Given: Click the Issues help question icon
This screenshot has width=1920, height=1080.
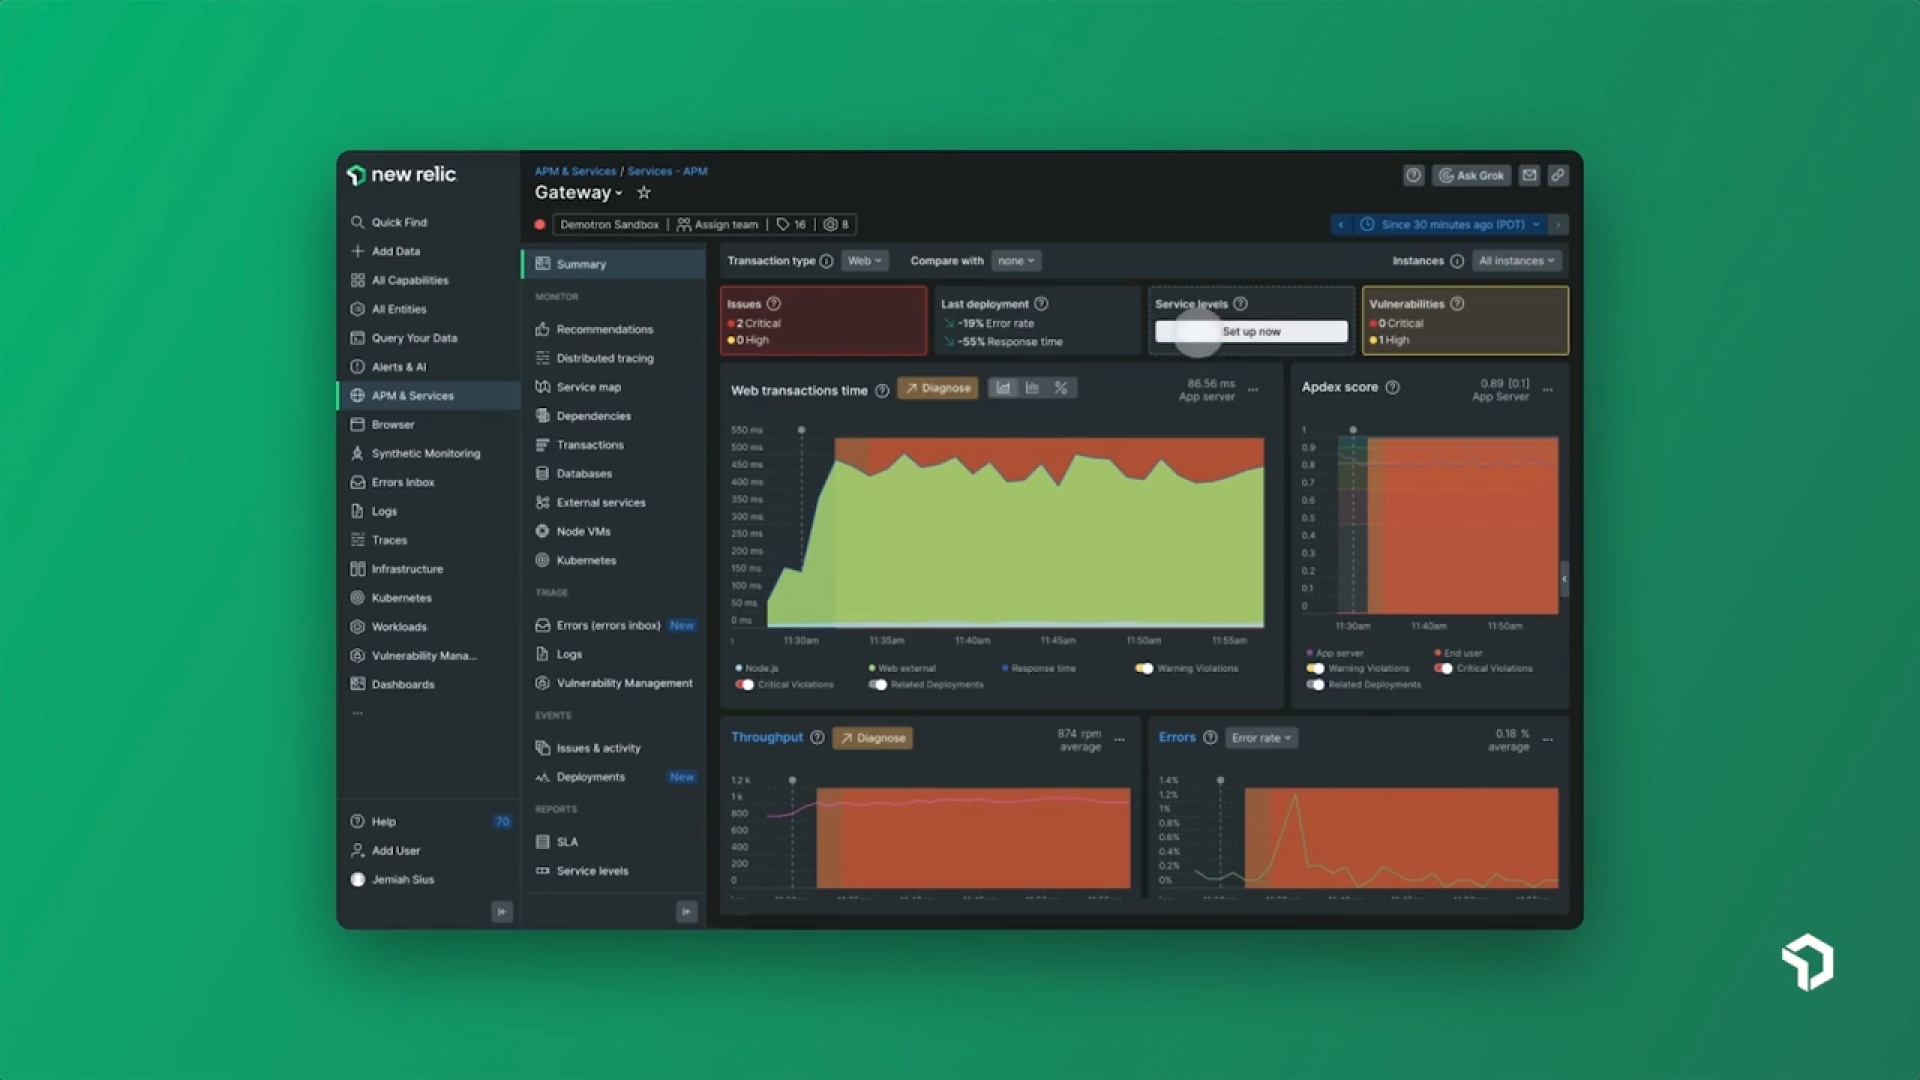Looking at the screenshot, I should [x=773, y=304].
